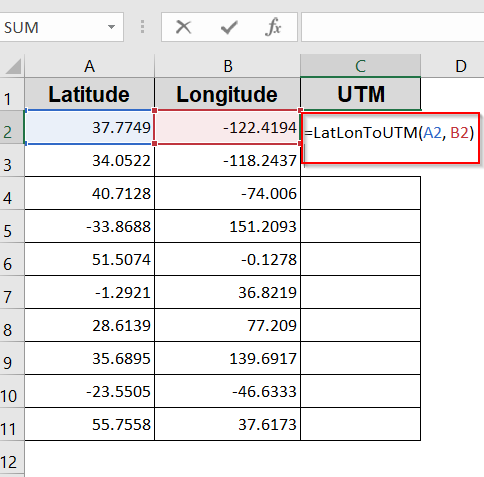Image resolution: width=484 pixels, height=477 pixels.
Task: Click the Latitude header cell
Action: tap(89, 94)
